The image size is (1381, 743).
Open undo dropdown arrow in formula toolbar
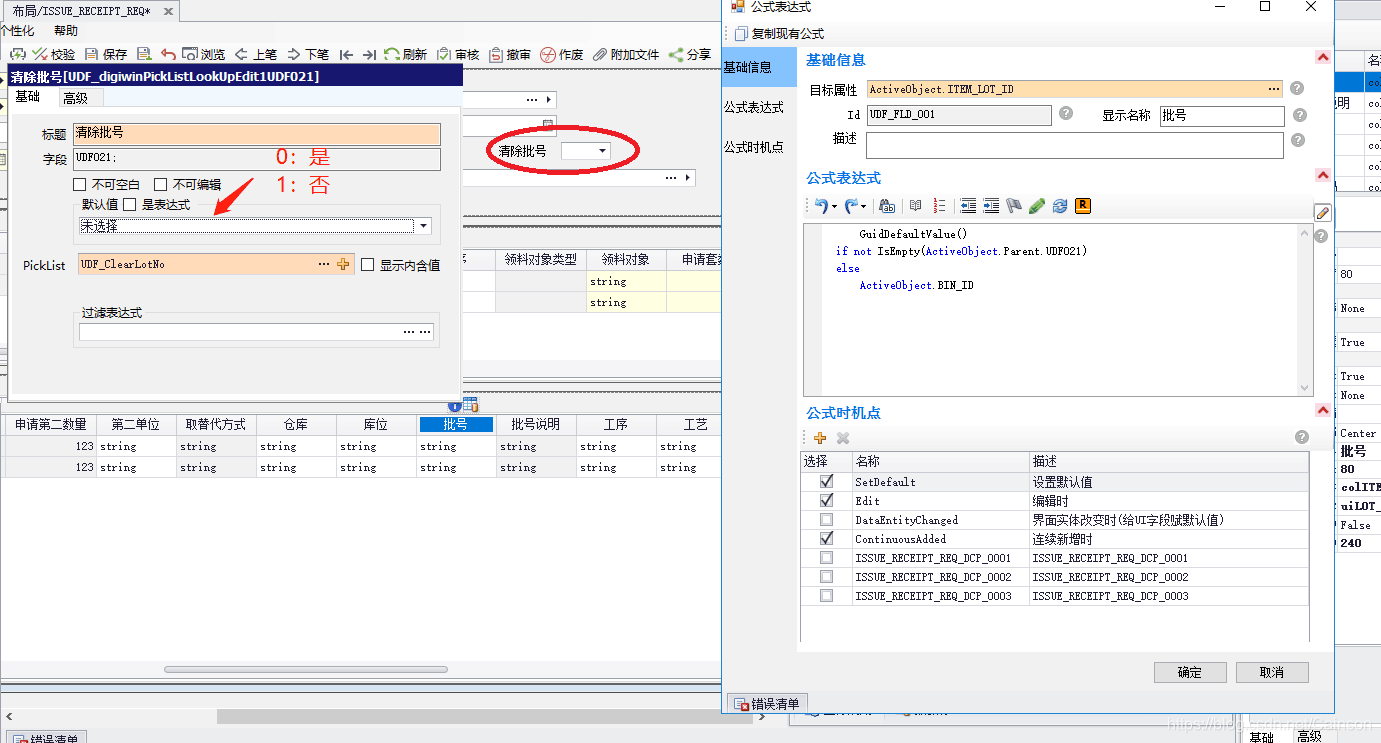(834, 207)
